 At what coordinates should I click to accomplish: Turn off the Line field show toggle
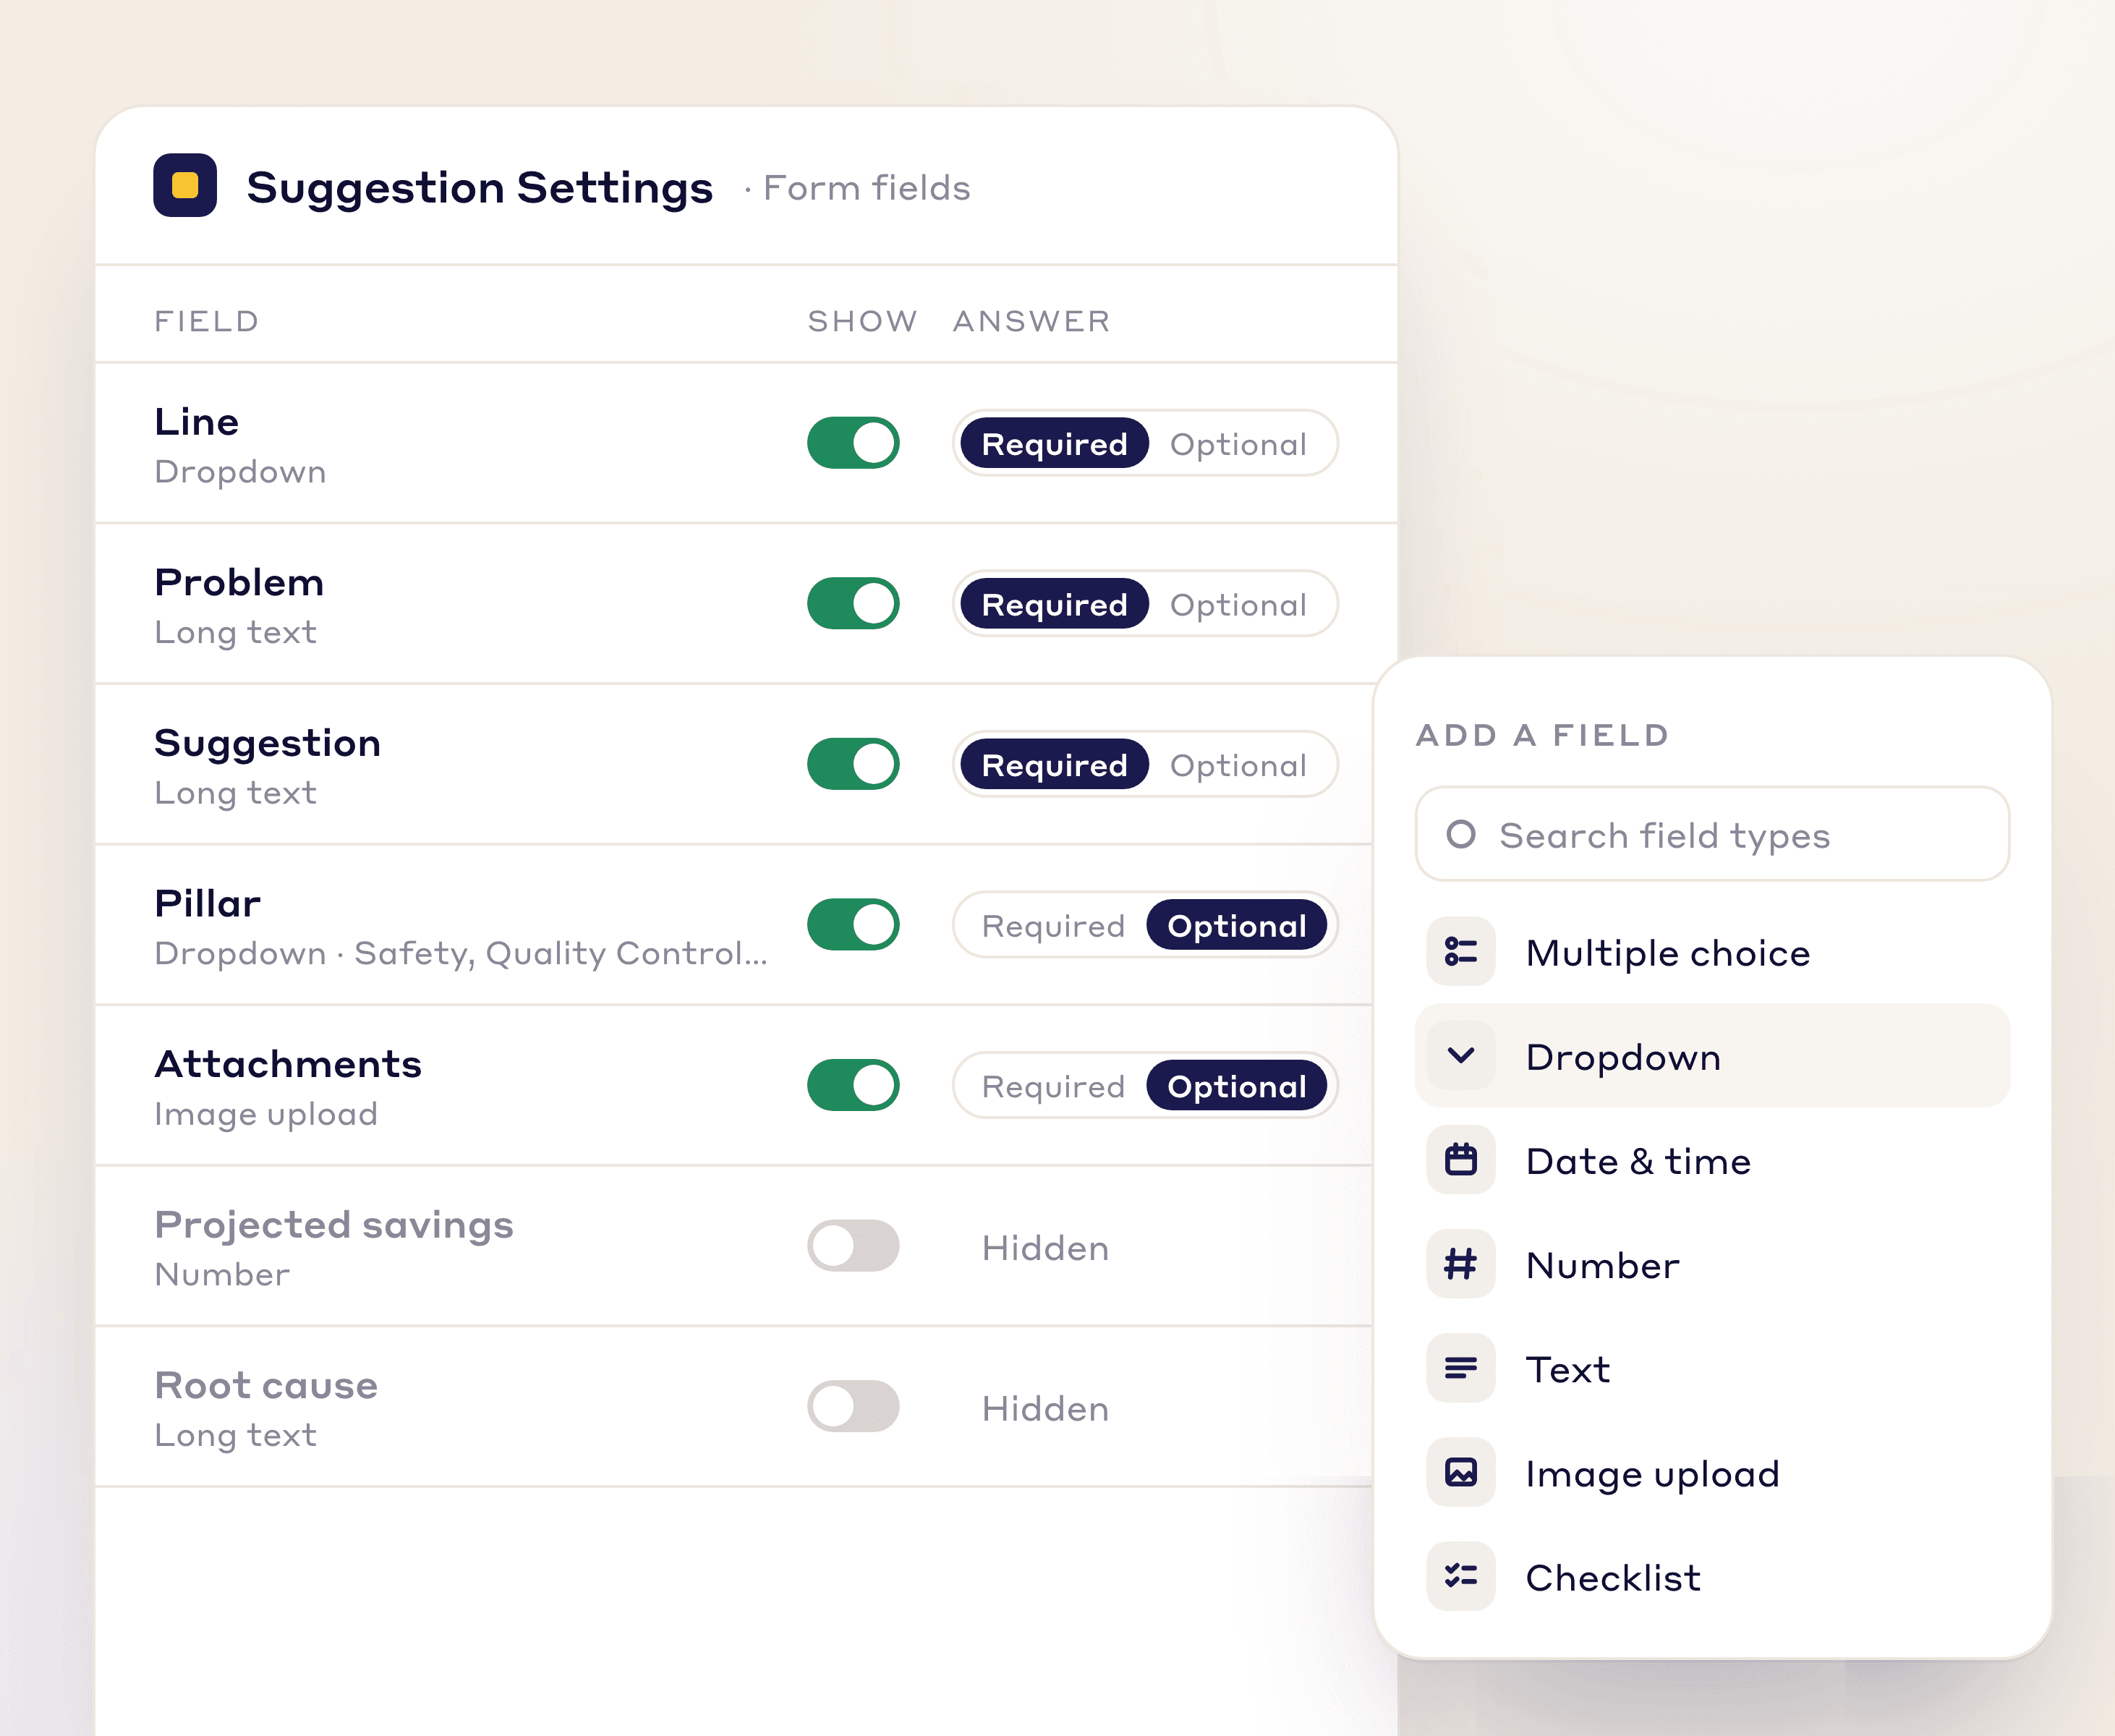tap(853, 443)
